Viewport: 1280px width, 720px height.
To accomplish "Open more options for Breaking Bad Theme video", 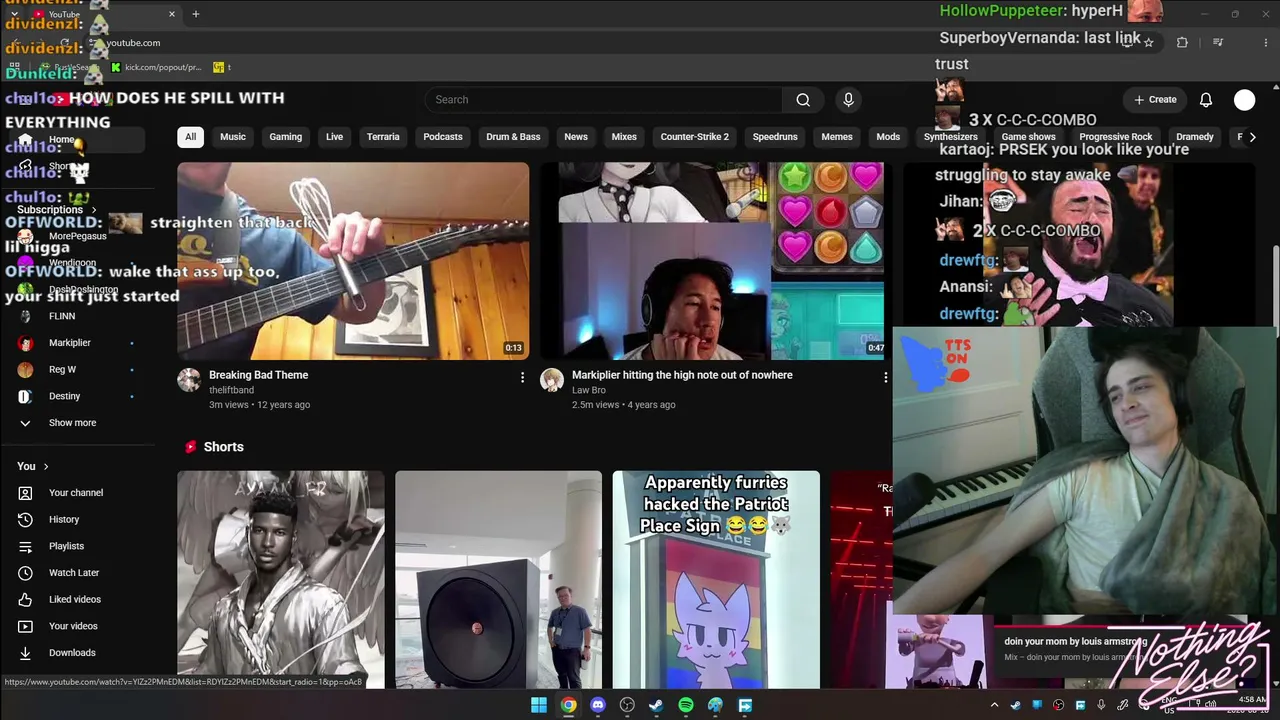I will point(522,377).
